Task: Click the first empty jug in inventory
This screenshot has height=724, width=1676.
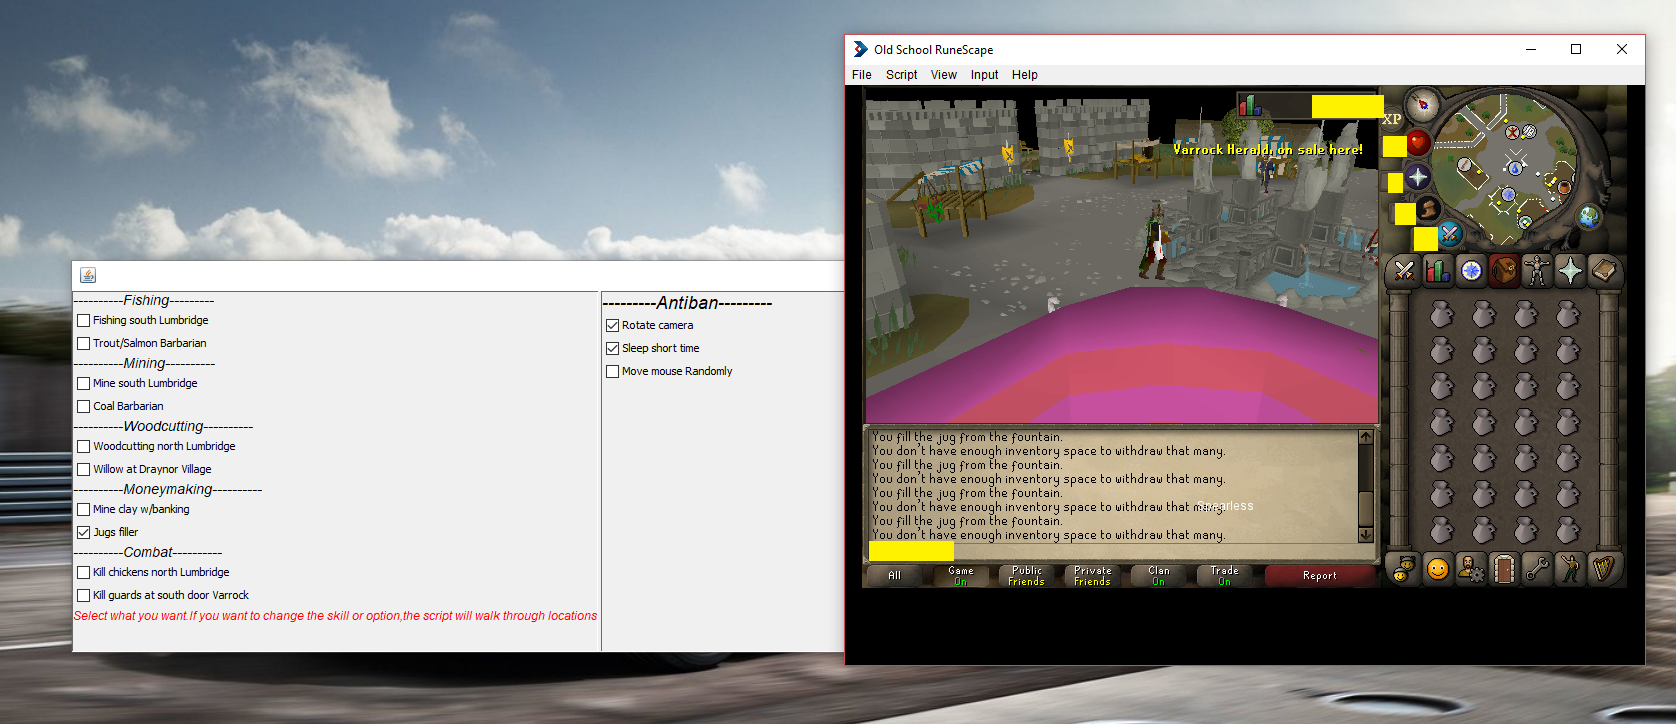Action: pyautogui.click(x=1441, y=314)
